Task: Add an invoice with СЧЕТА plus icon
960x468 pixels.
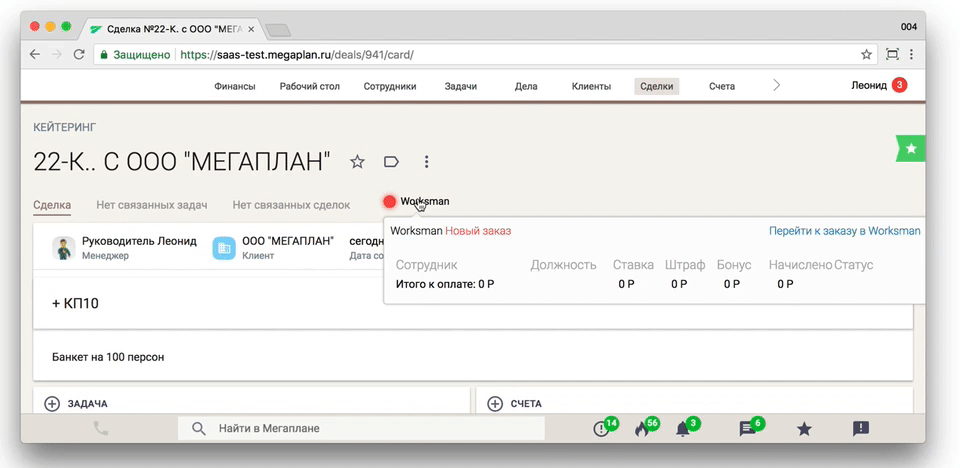Action: coord(494,404)
